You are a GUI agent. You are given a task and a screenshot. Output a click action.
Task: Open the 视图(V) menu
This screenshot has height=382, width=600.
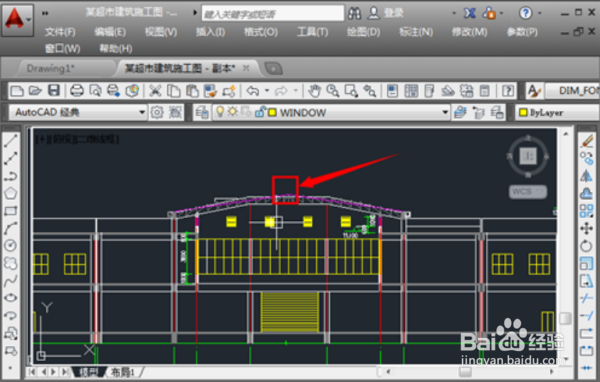161,32
